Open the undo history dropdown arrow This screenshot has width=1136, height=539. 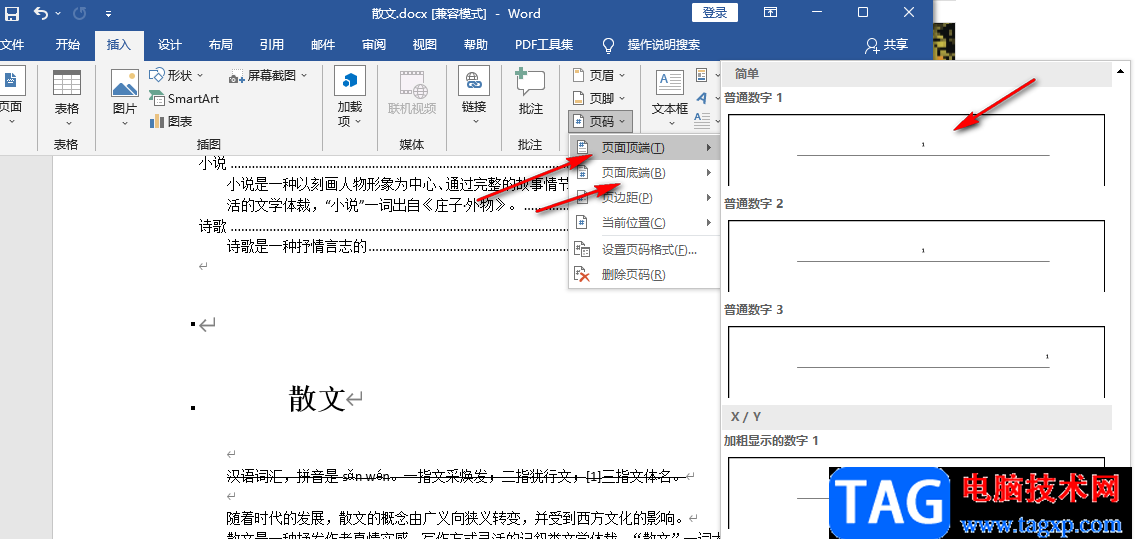(x=58, y=13)
